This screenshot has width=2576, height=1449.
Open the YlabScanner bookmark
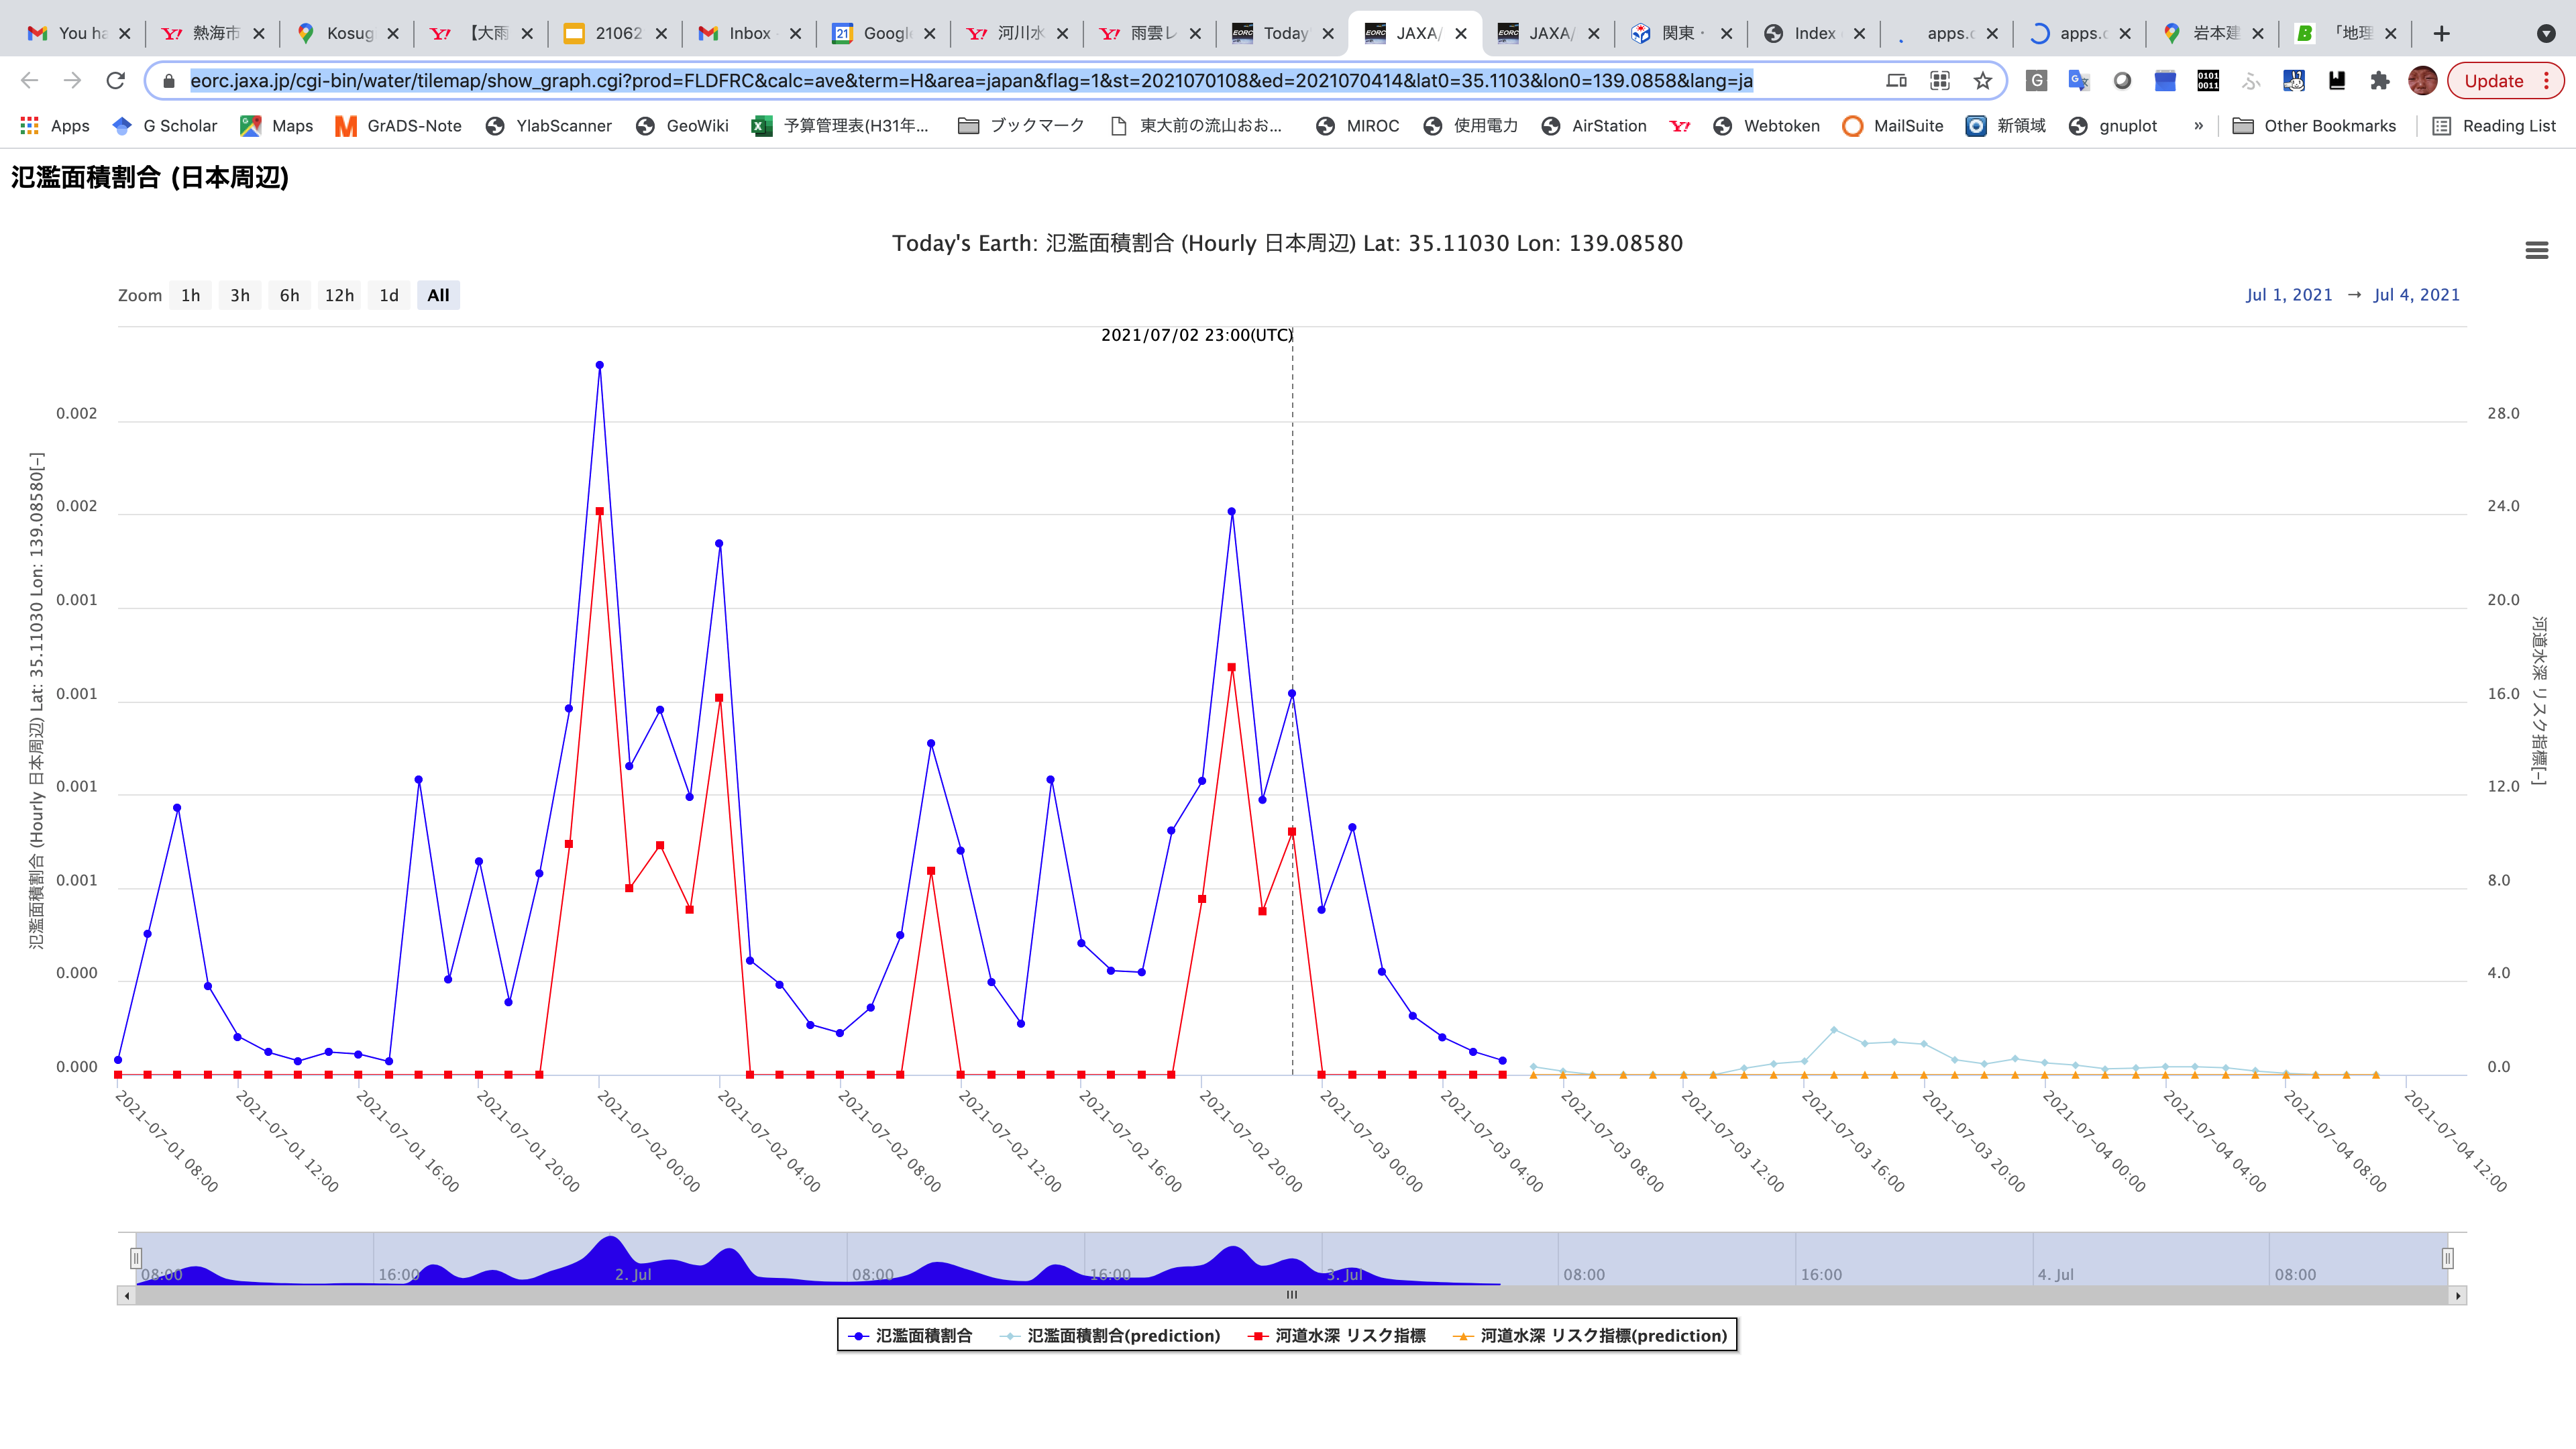(549, 126)
